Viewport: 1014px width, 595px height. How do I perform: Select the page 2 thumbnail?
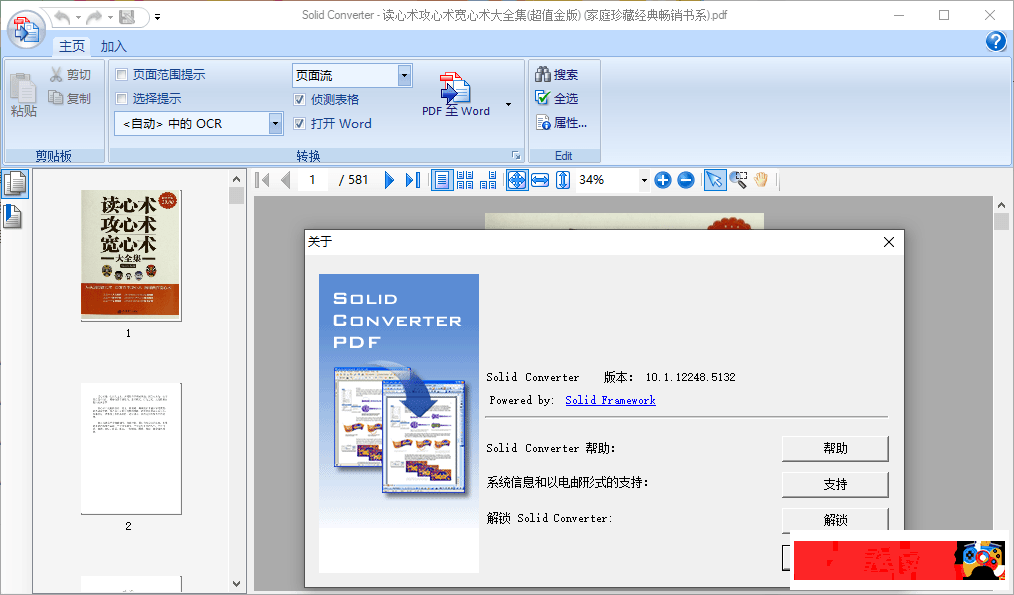131,449
